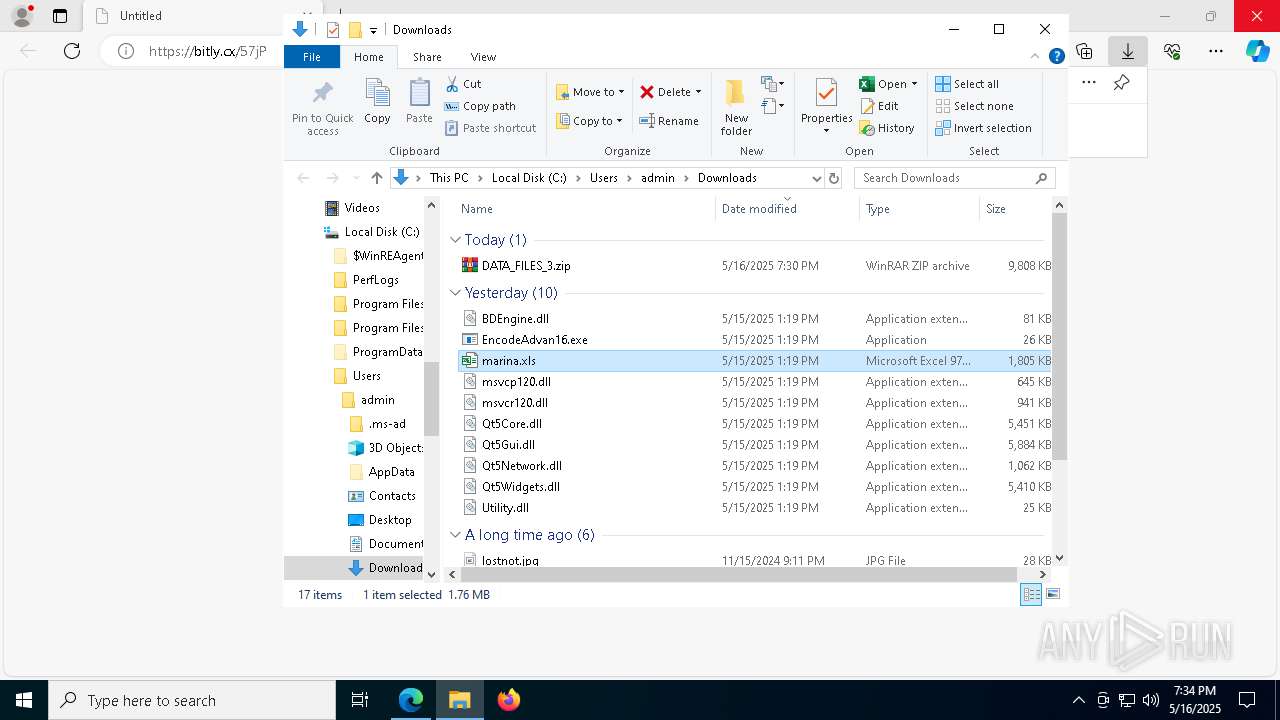Click the Copy ribbon icon
This screenshot has width=1280, height=720.
[377, 102]
